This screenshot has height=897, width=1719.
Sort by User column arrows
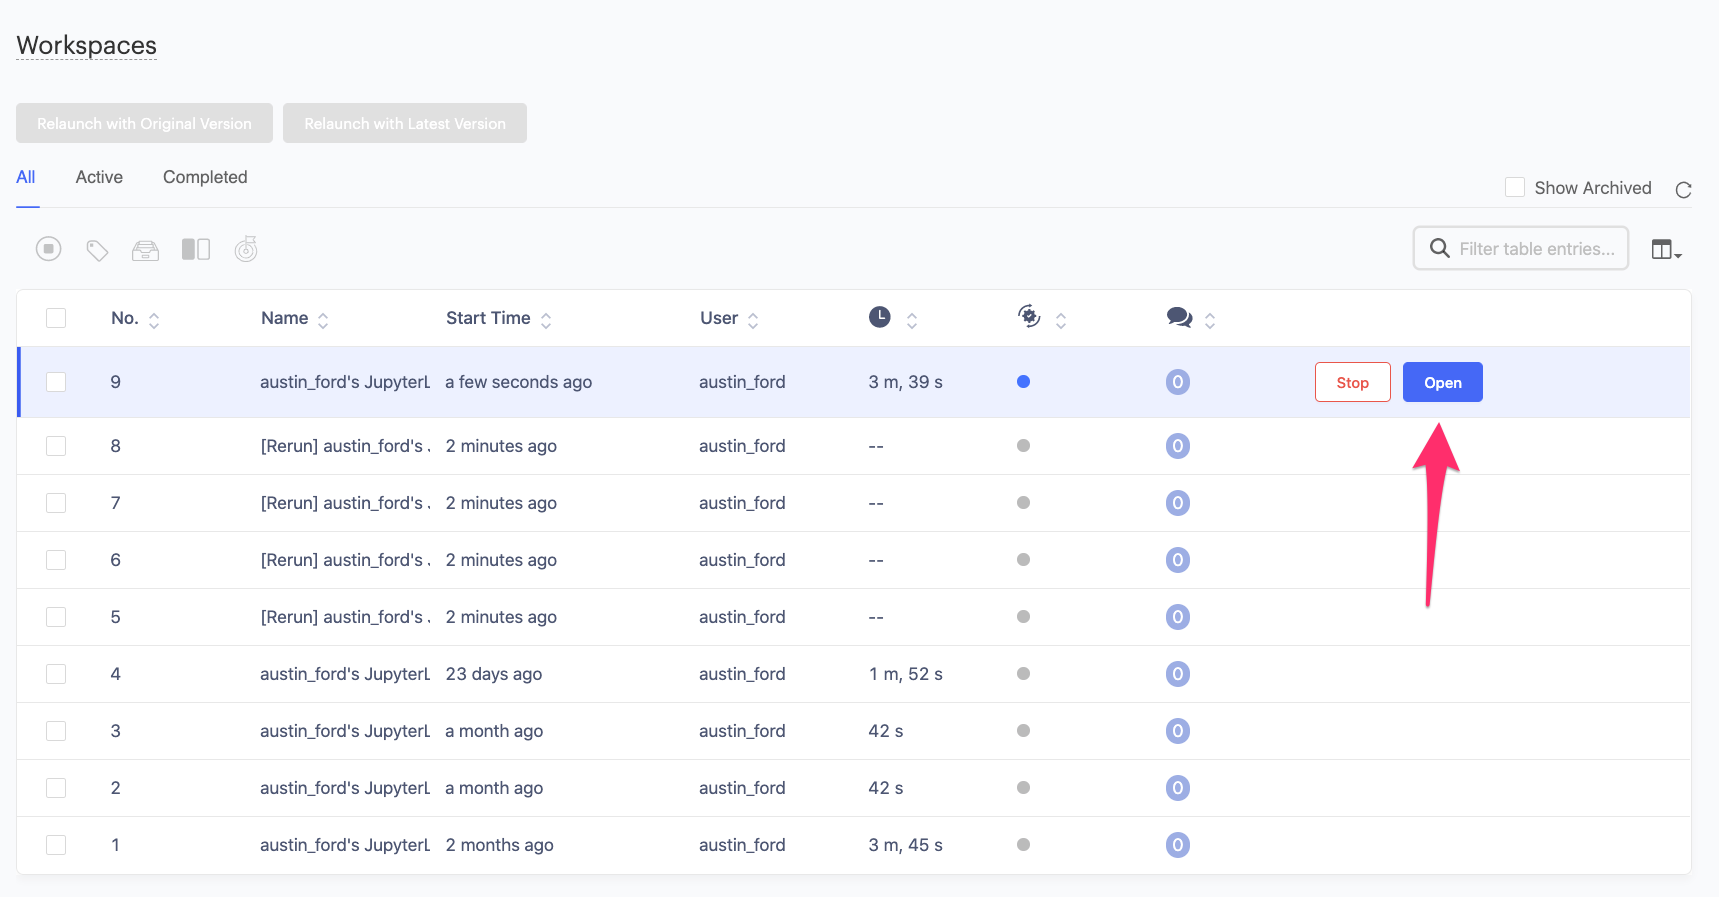tap(753, 320)
